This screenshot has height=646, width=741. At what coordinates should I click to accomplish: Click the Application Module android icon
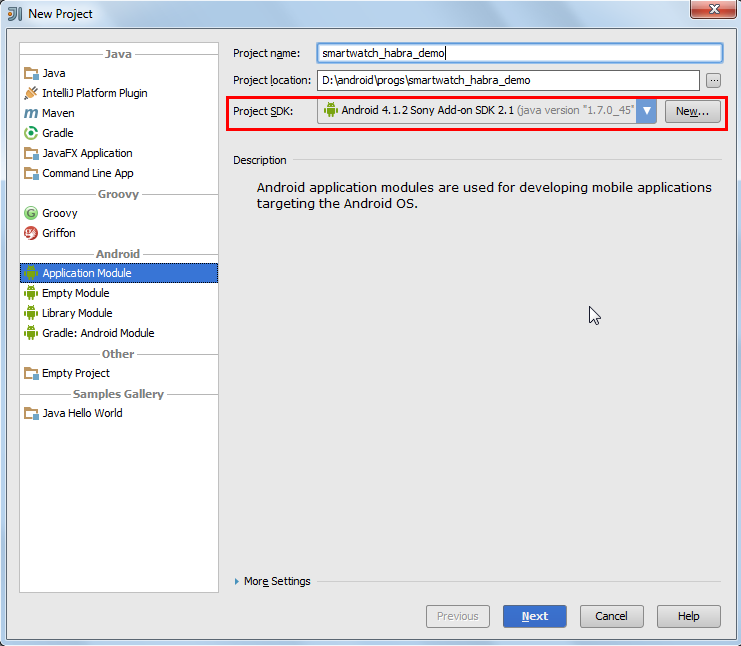(31, 273)
